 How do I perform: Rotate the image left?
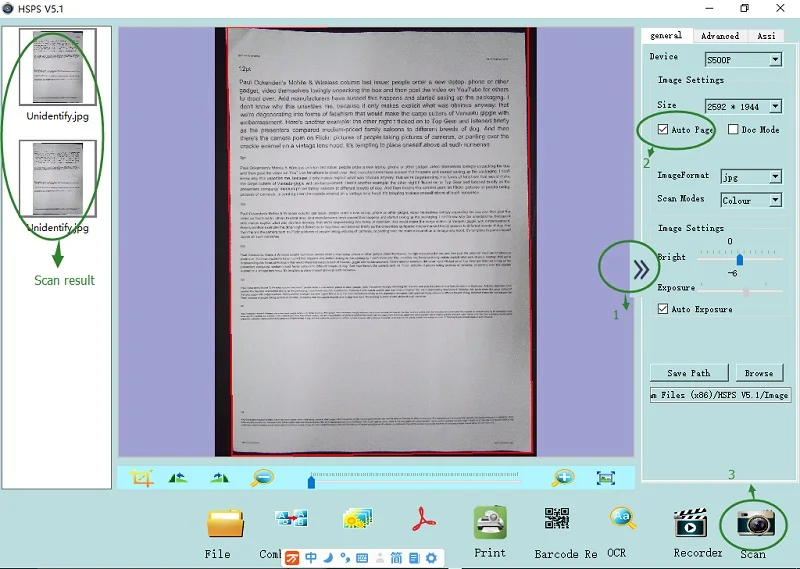click(178, 478)
